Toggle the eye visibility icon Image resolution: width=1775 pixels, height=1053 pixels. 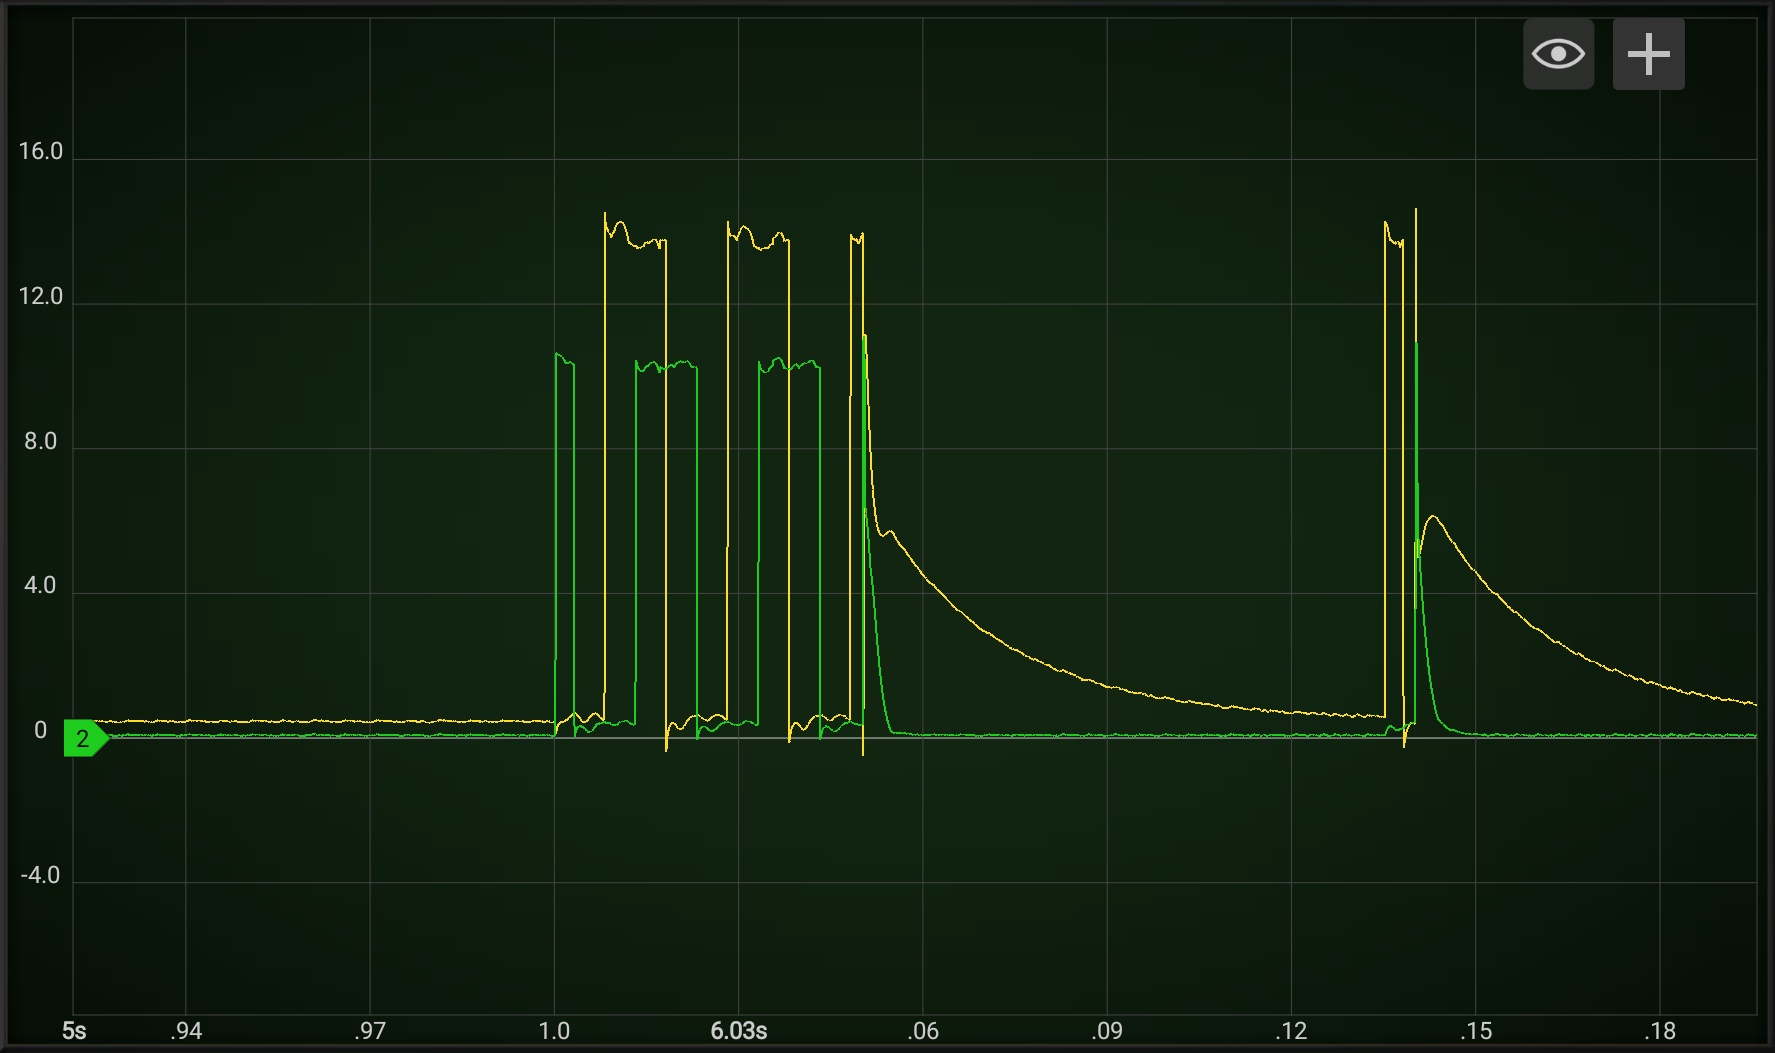[1558, 54]
